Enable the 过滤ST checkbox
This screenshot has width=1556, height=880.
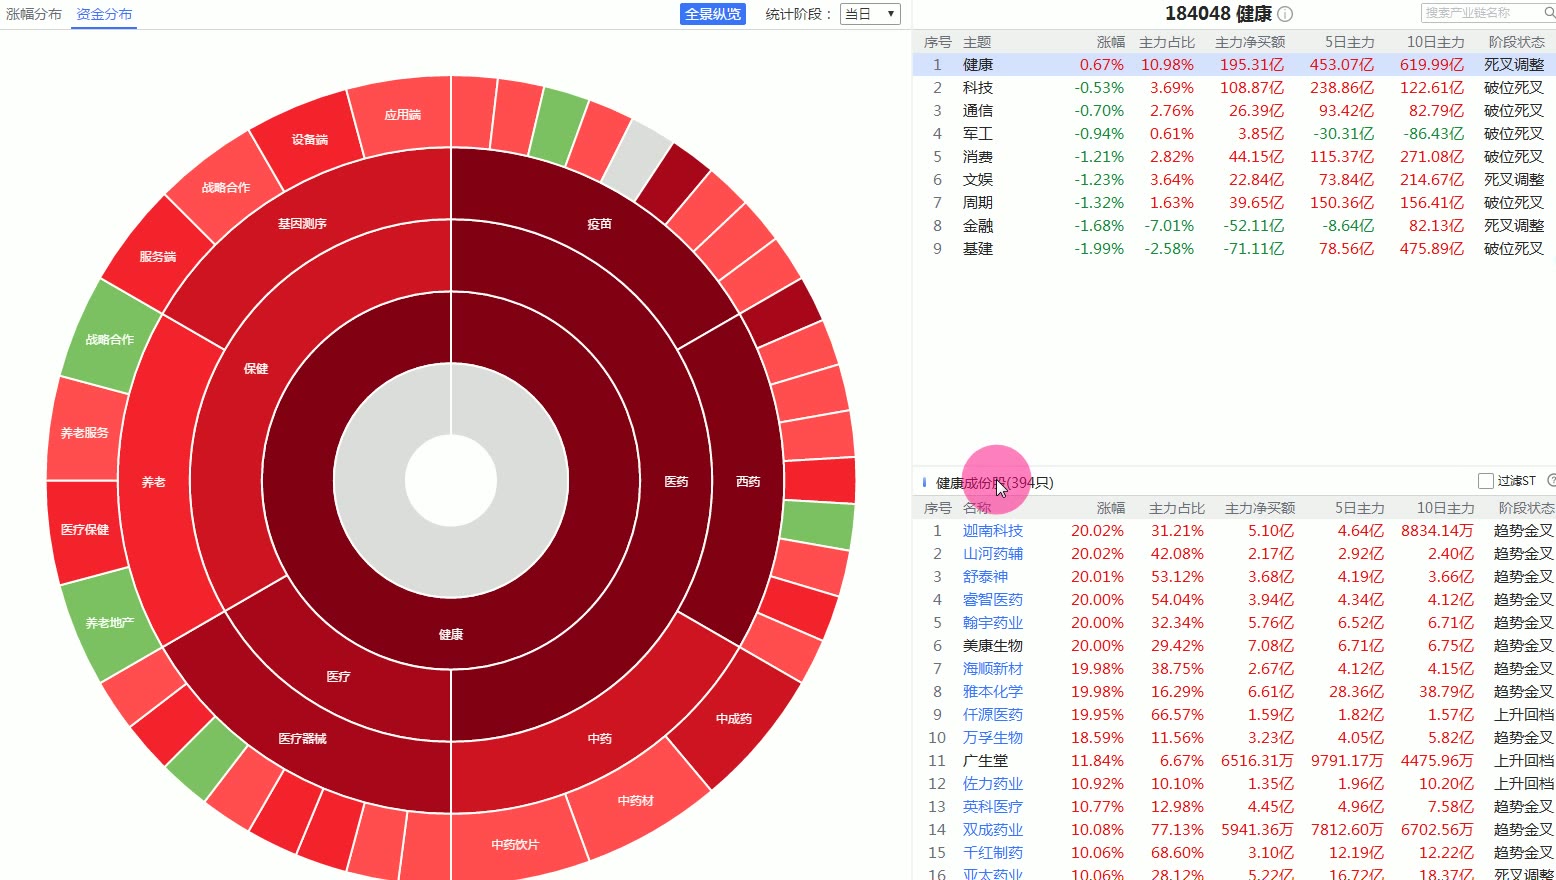[1486, 481]
